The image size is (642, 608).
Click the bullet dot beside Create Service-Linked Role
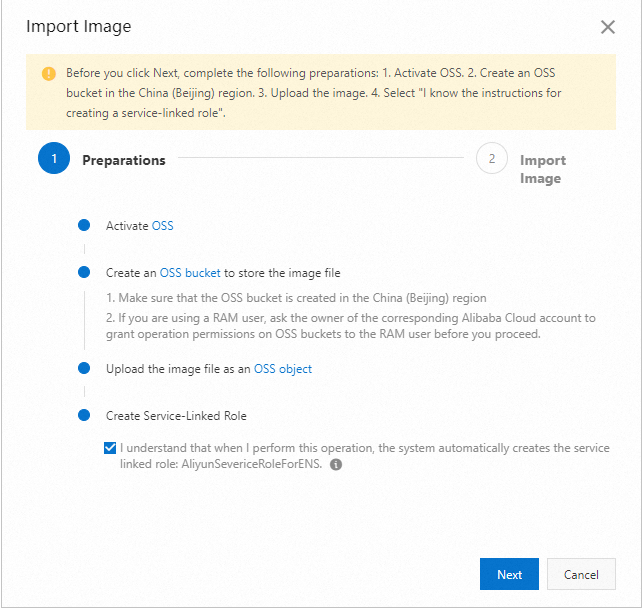(84, 415)
